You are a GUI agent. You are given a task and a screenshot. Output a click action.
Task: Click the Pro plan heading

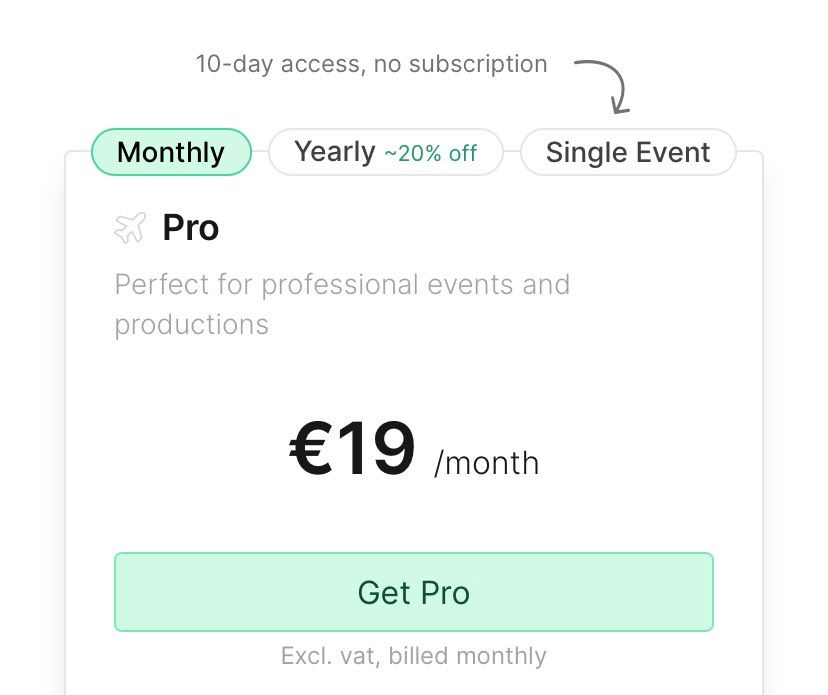click(x=191, y=228)
